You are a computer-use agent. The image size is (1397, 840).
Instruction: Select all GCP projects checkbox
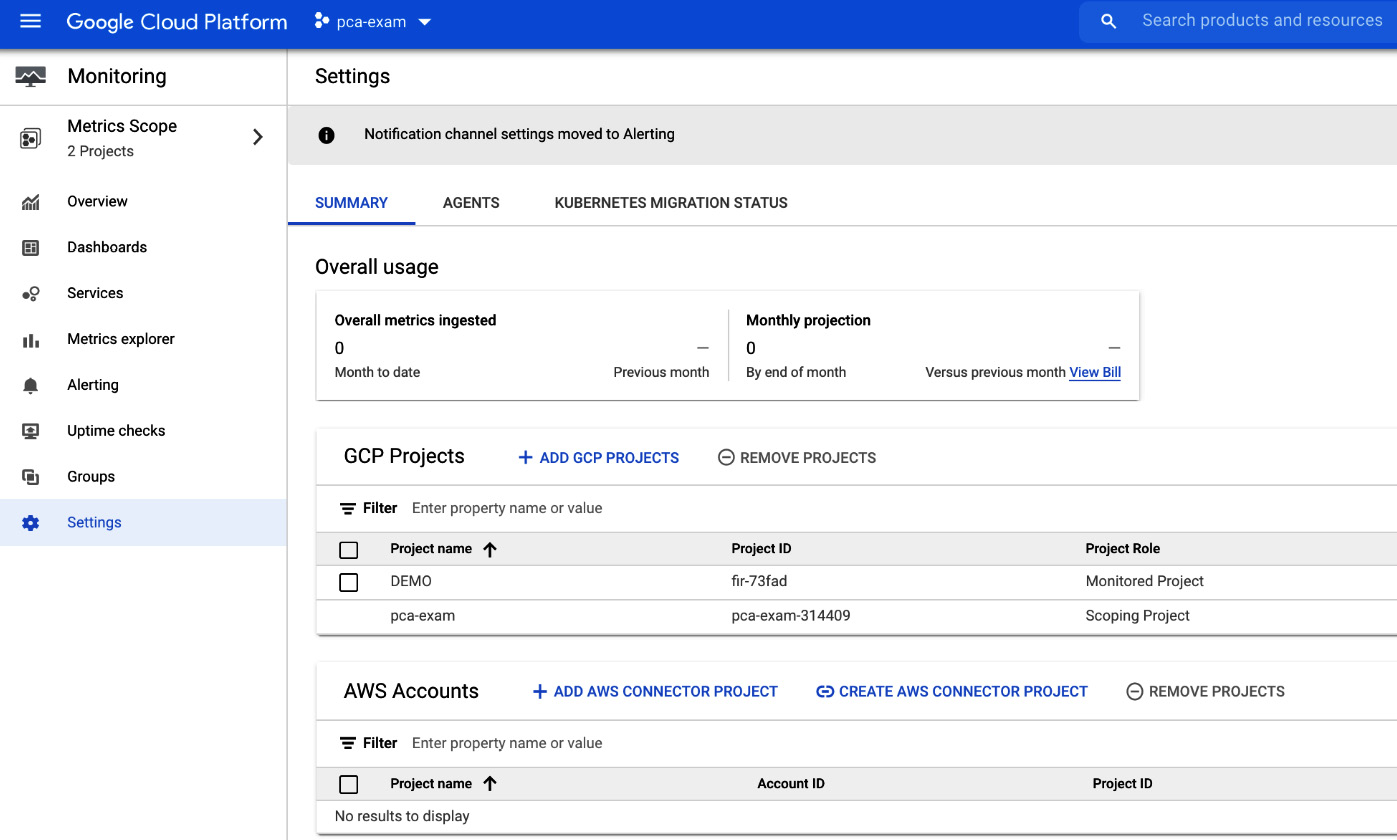[349, 550]
